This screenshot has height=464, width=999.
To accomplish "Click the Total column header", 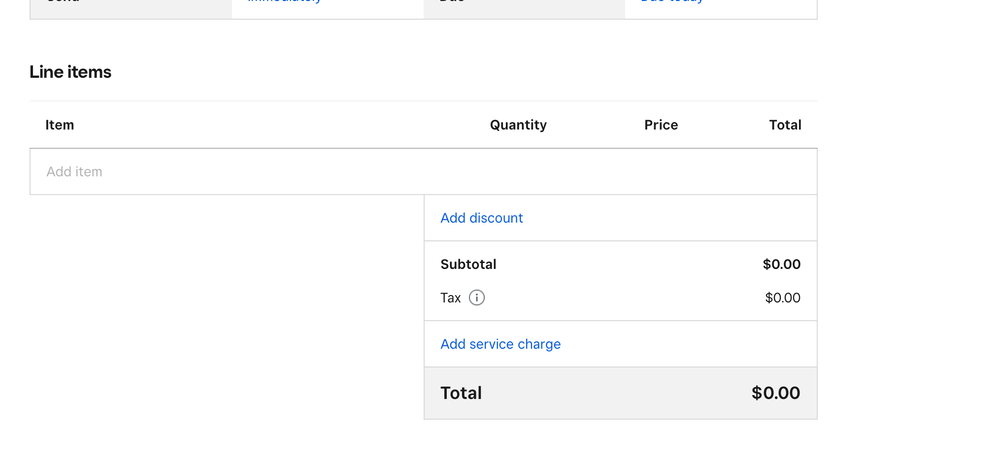I will pyautogui.click(x=785, y=125).
